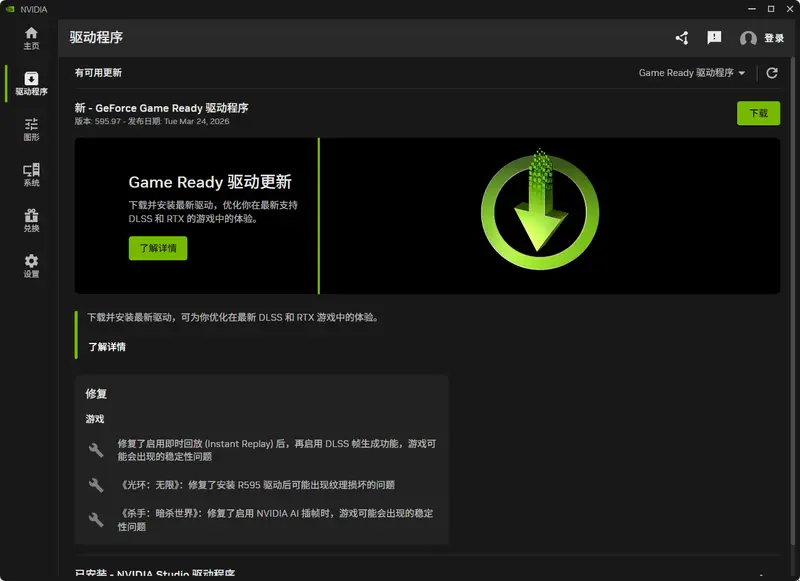Image resolution: width=800 pixels, height=581 pixels.
Task: Open the feedback speech-bubble icon
Action: pyautogui.click(x=715, y=37)
